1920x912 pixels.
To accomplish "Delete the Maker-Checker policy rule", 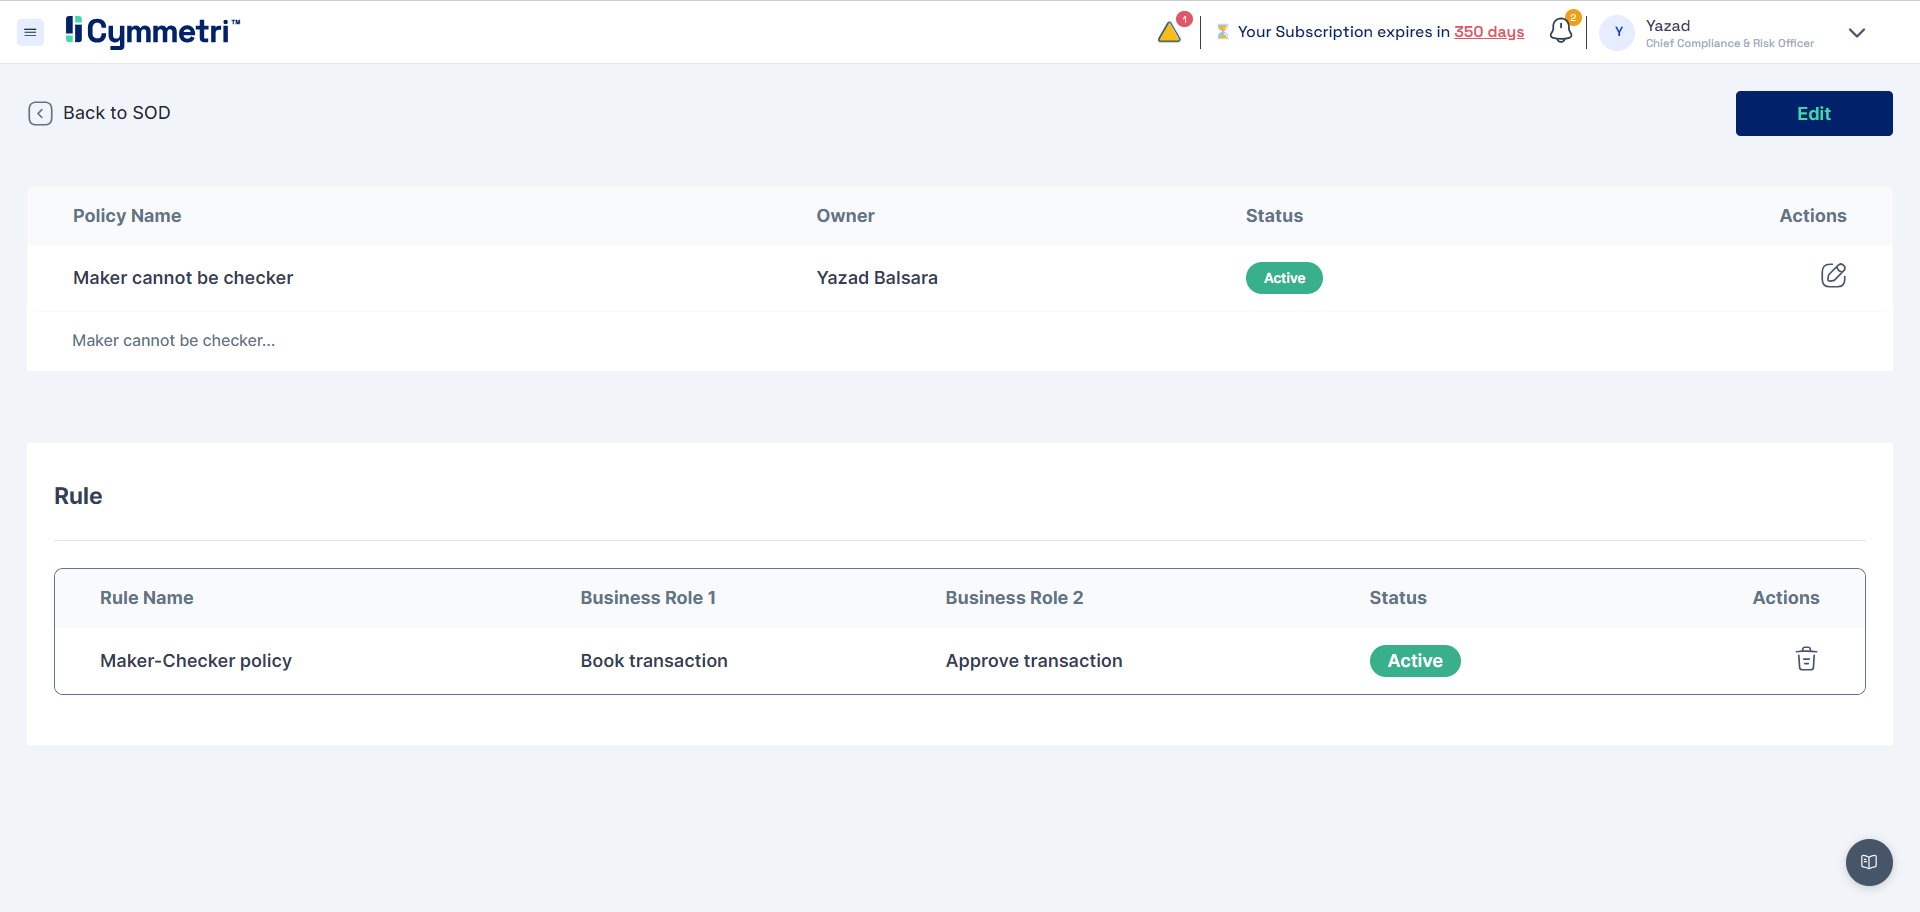I will tap(1805, 659).
